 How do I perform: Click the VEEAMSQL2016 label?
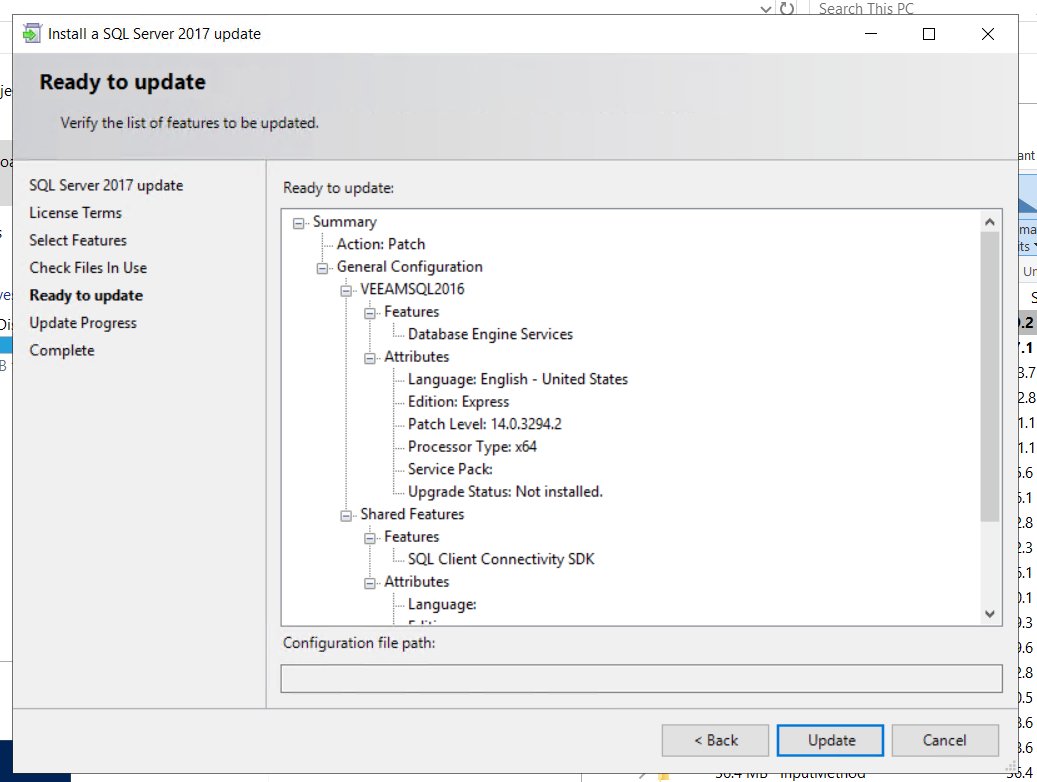(412, 289)
